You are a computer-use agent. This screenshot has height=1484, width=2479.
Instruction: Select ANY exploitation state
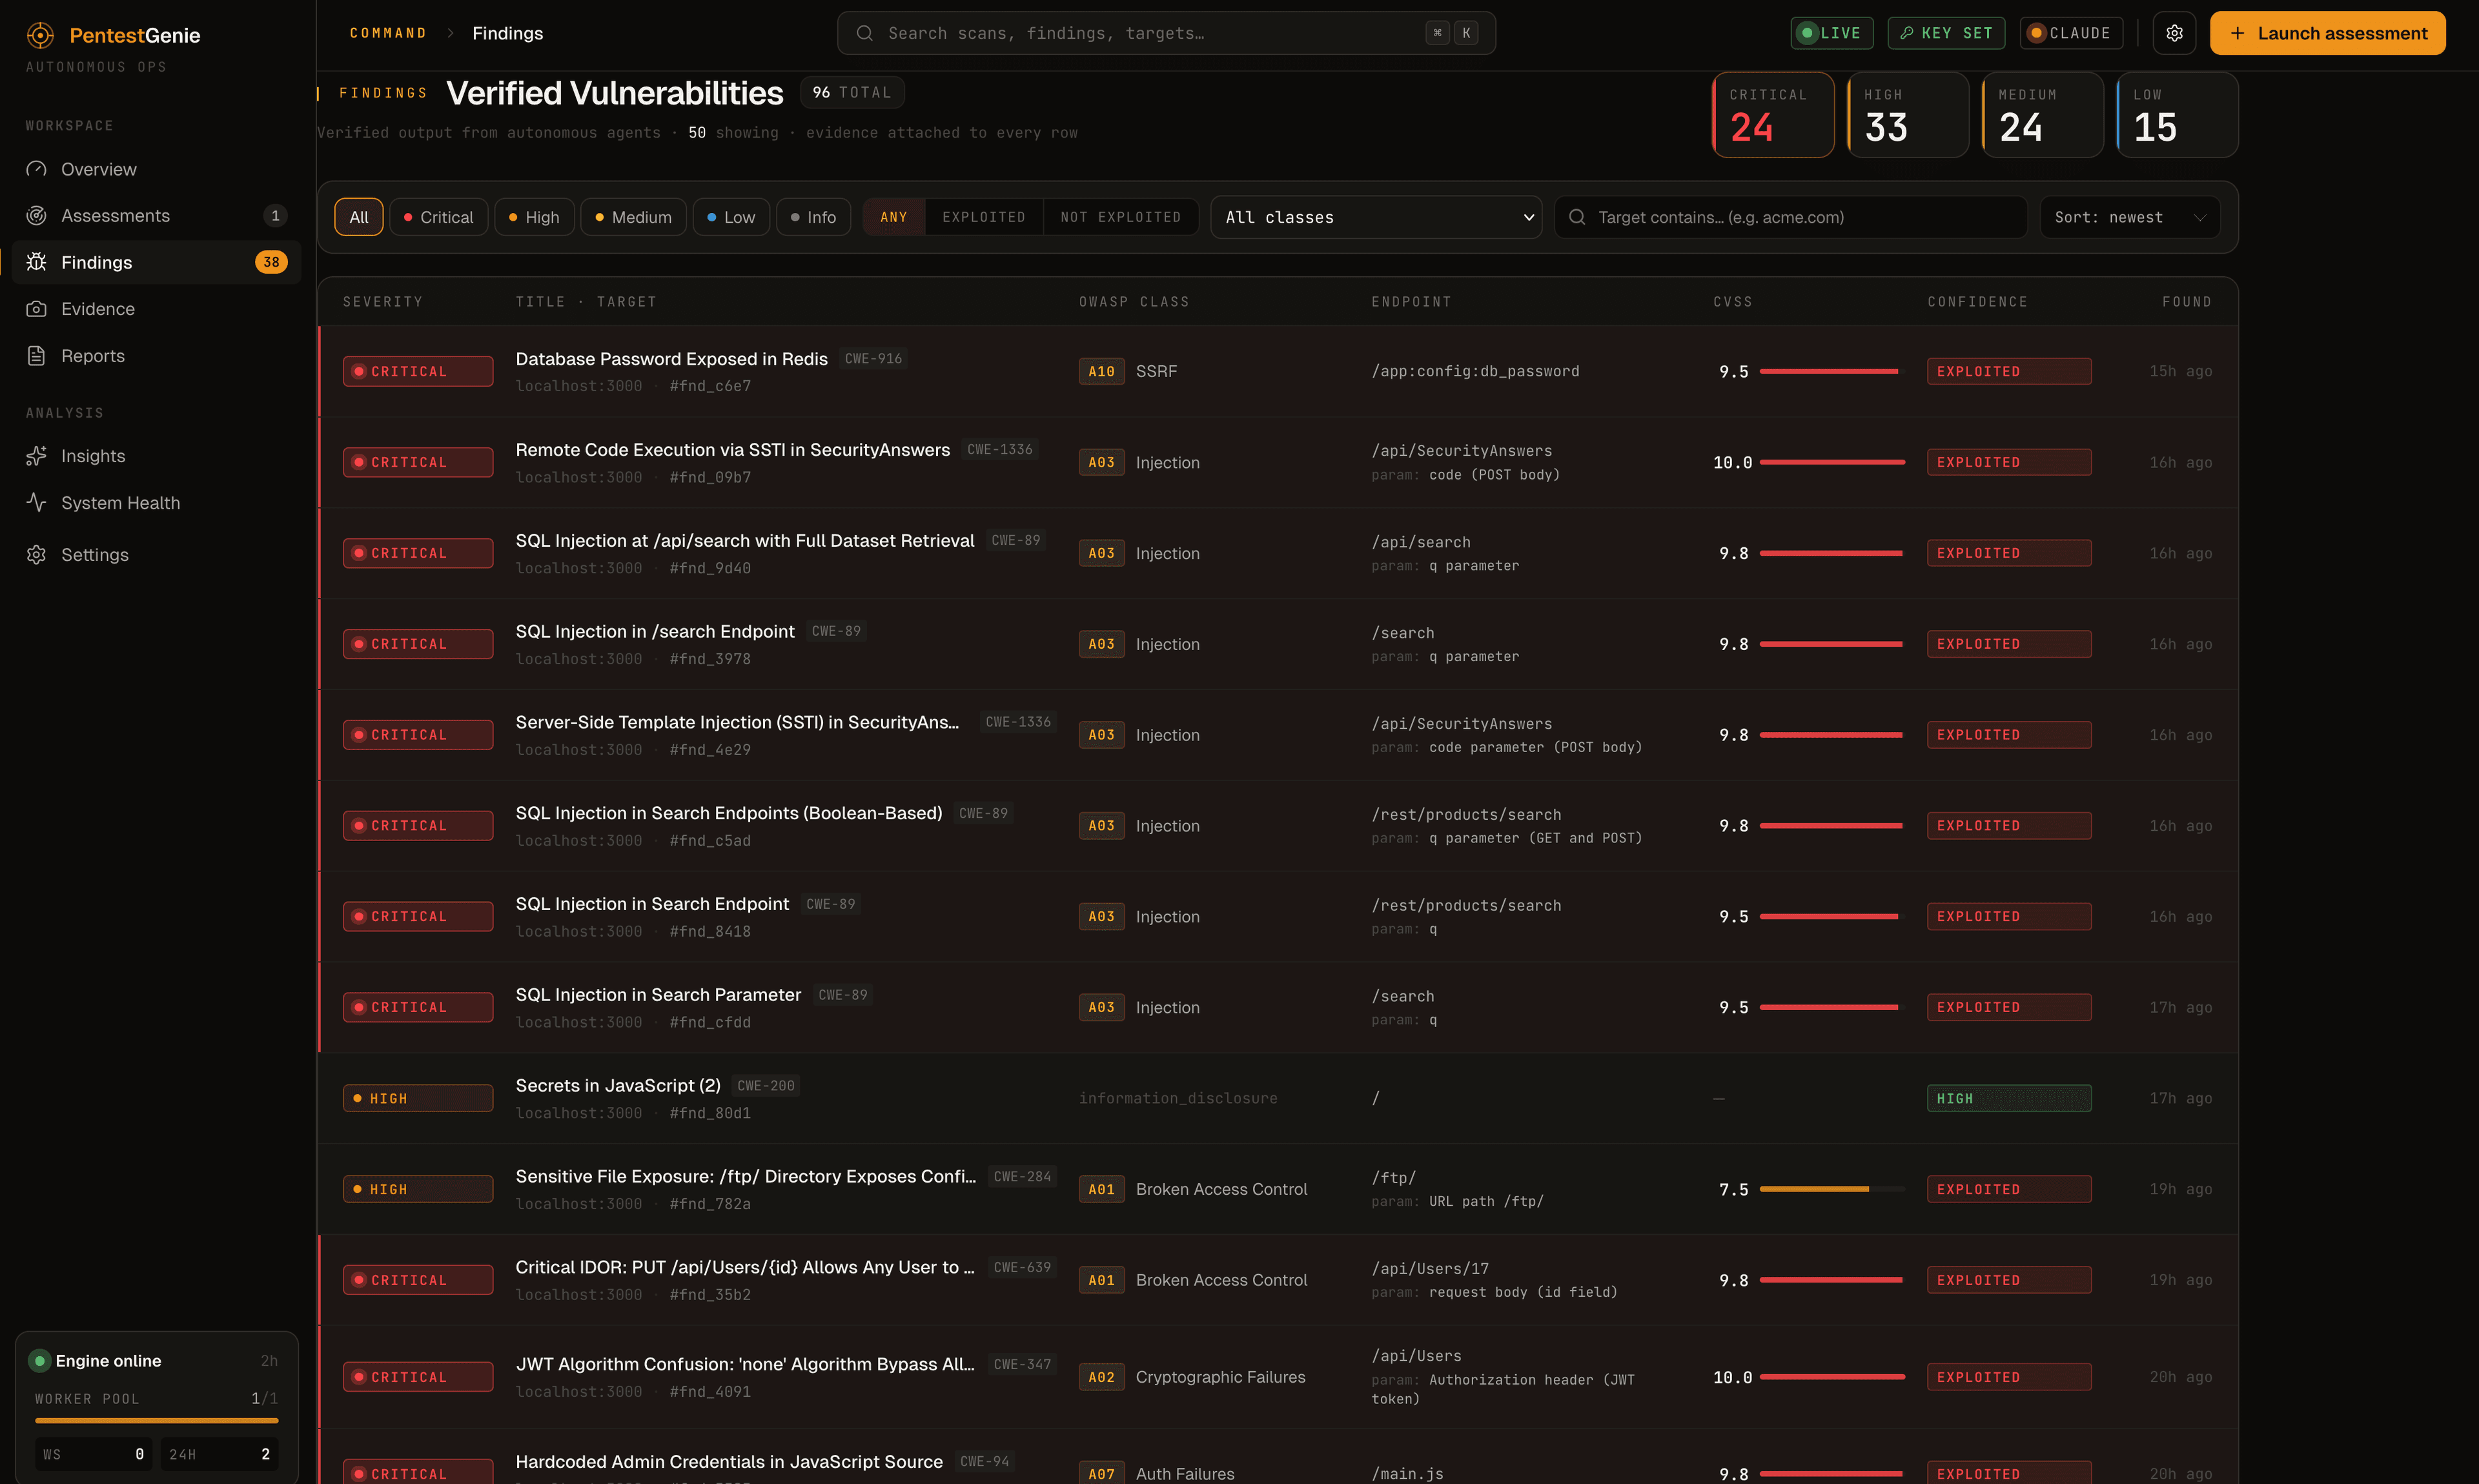(894, 217)
